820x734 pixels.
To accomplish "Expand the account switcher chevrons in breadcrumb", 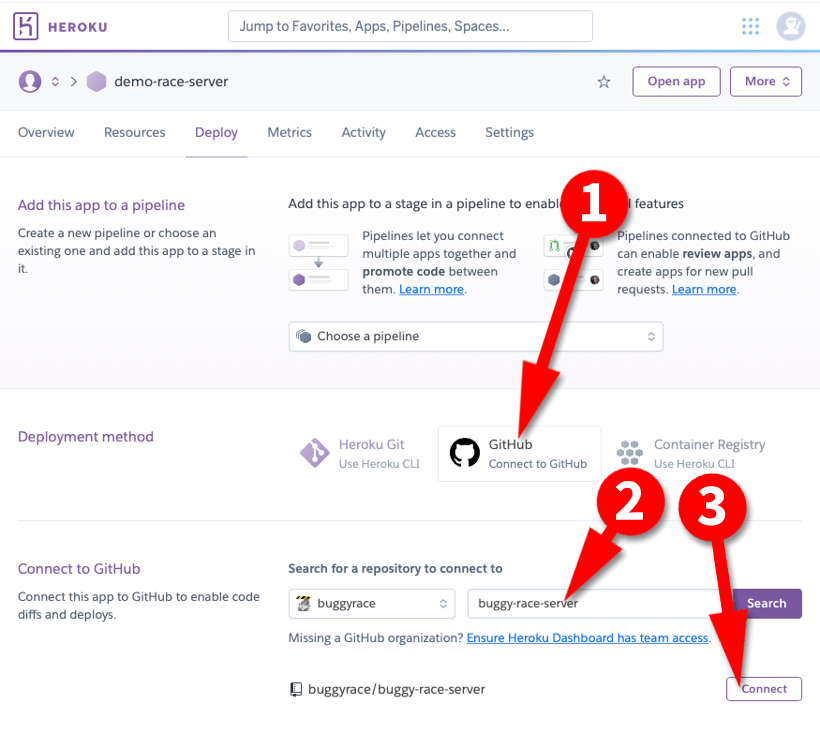I will (x=56, y=82).
